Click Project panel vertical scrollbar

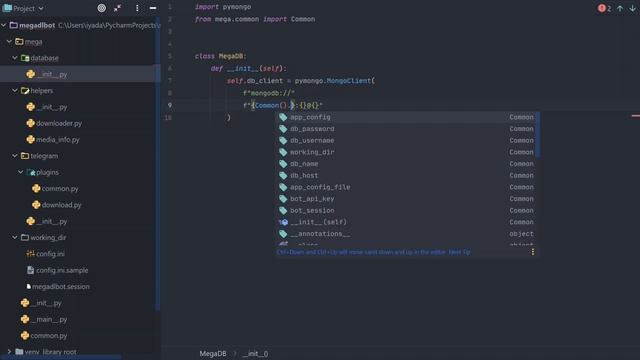pos(158,163)
